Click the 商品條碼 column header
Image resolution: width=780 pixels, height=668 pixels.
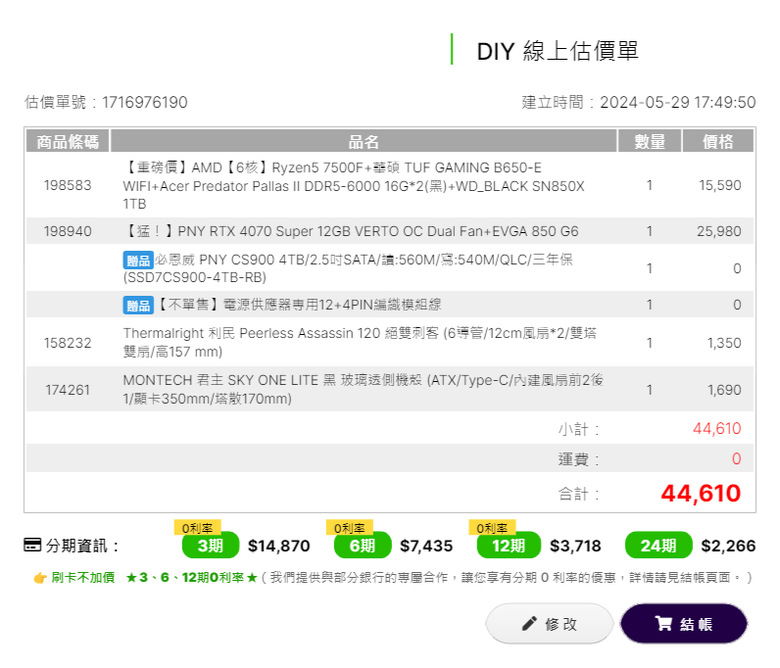[68, 141]
